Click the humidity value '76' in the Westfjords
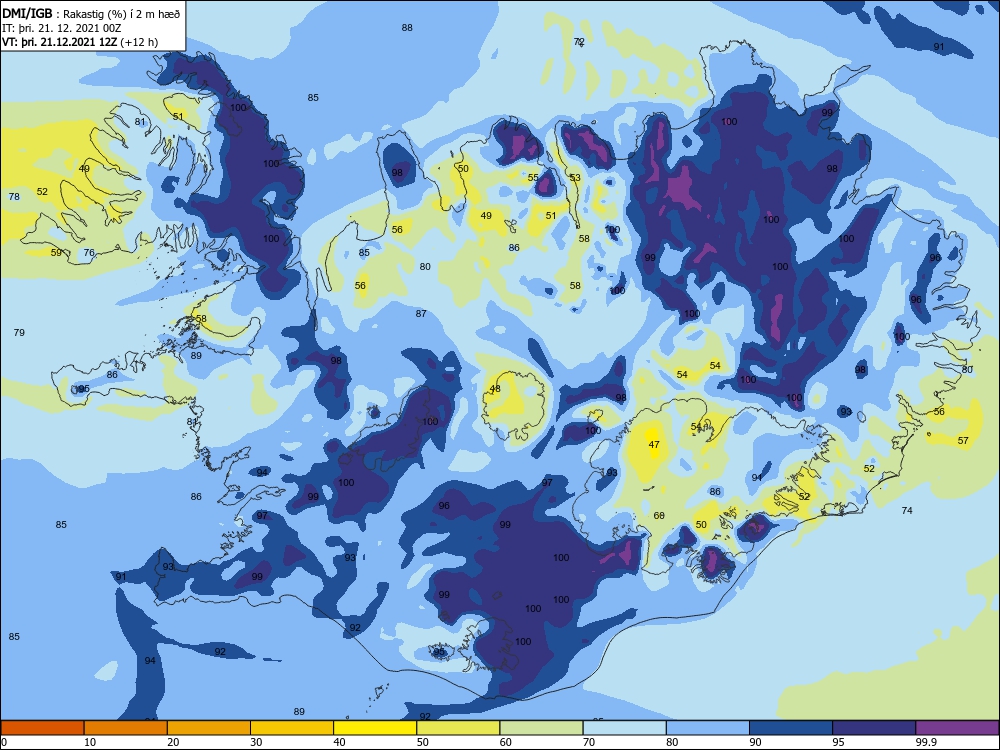The height and width of the screenshot is (750, 1000). (89, 253)
